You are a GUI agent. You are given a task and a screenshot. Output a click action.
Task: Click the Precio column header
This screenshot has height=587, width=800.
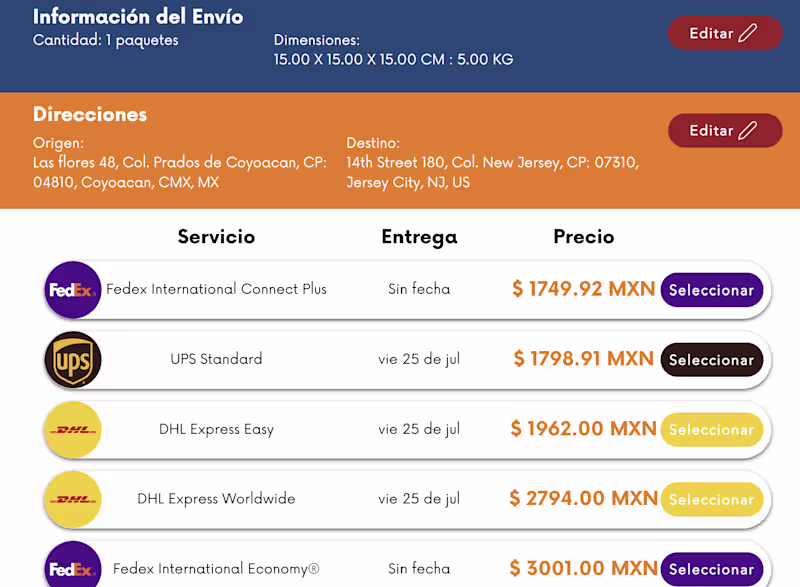(584, 237)
